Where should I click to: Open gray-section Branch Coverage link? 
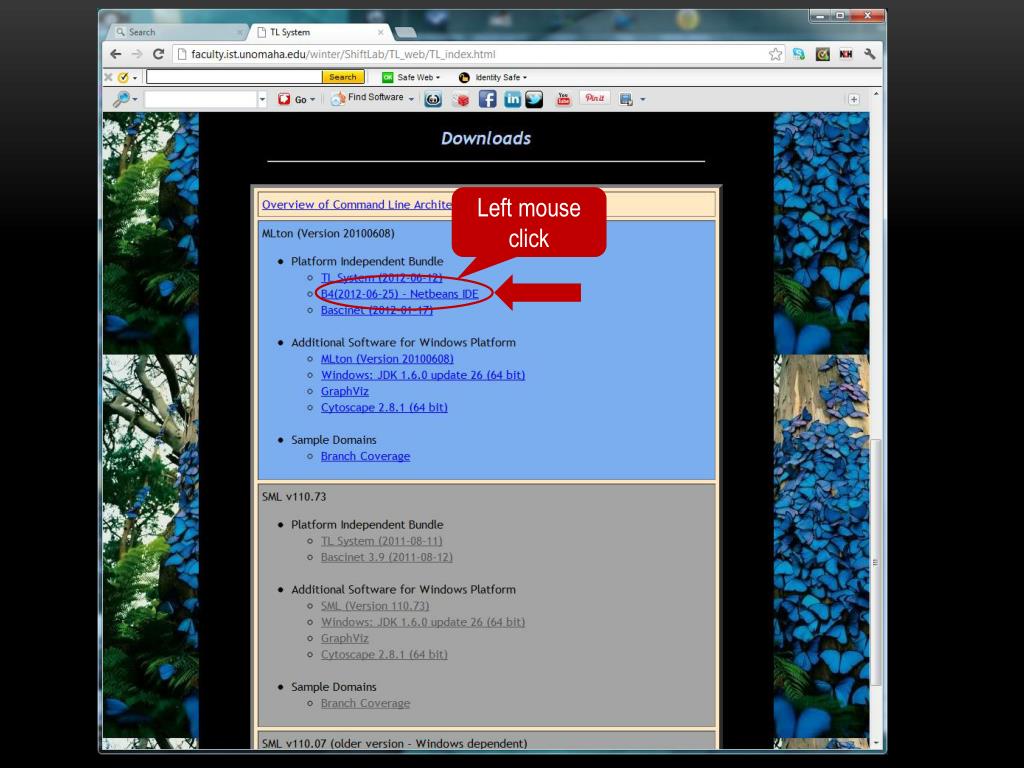[366, 703]
